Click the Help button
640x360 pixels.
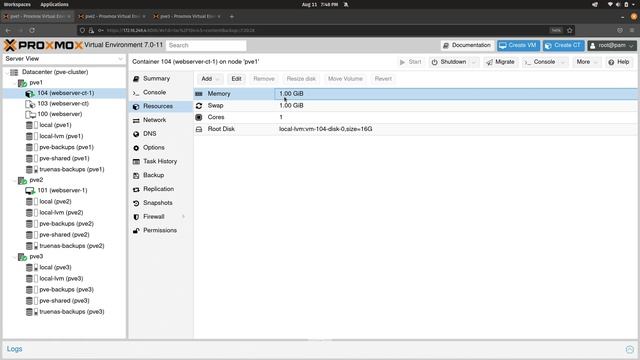pyautogui.click(x=618, y=62)
